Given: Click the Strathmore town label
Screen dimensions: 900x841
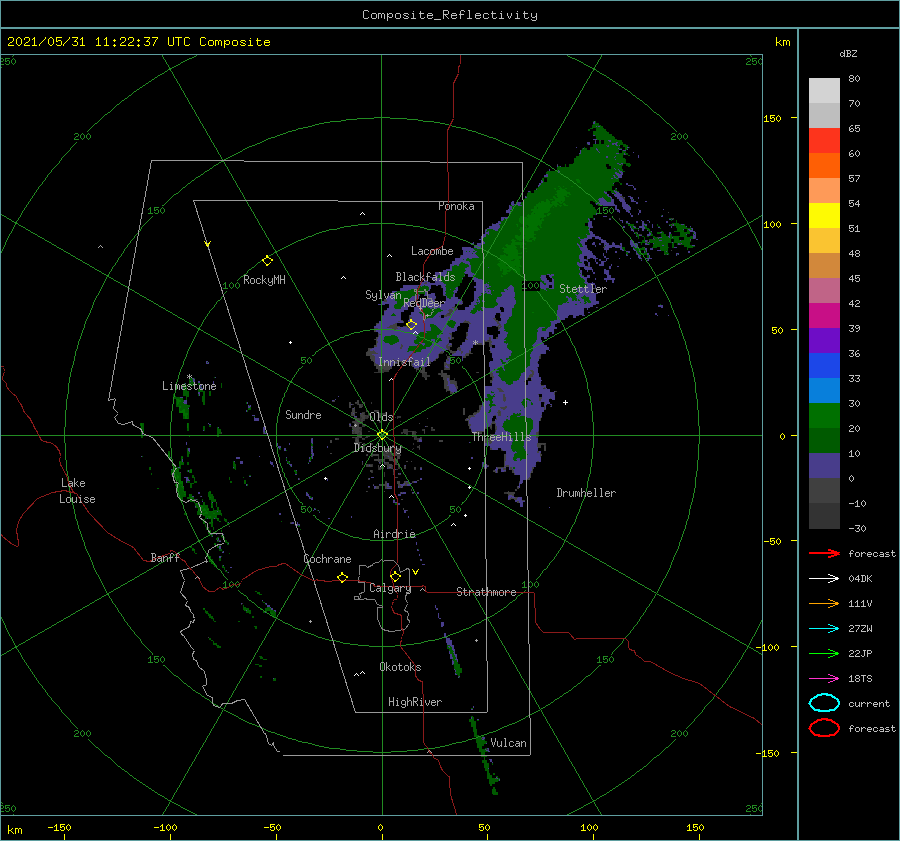Looking at the screenshot, I should point(486,592).
